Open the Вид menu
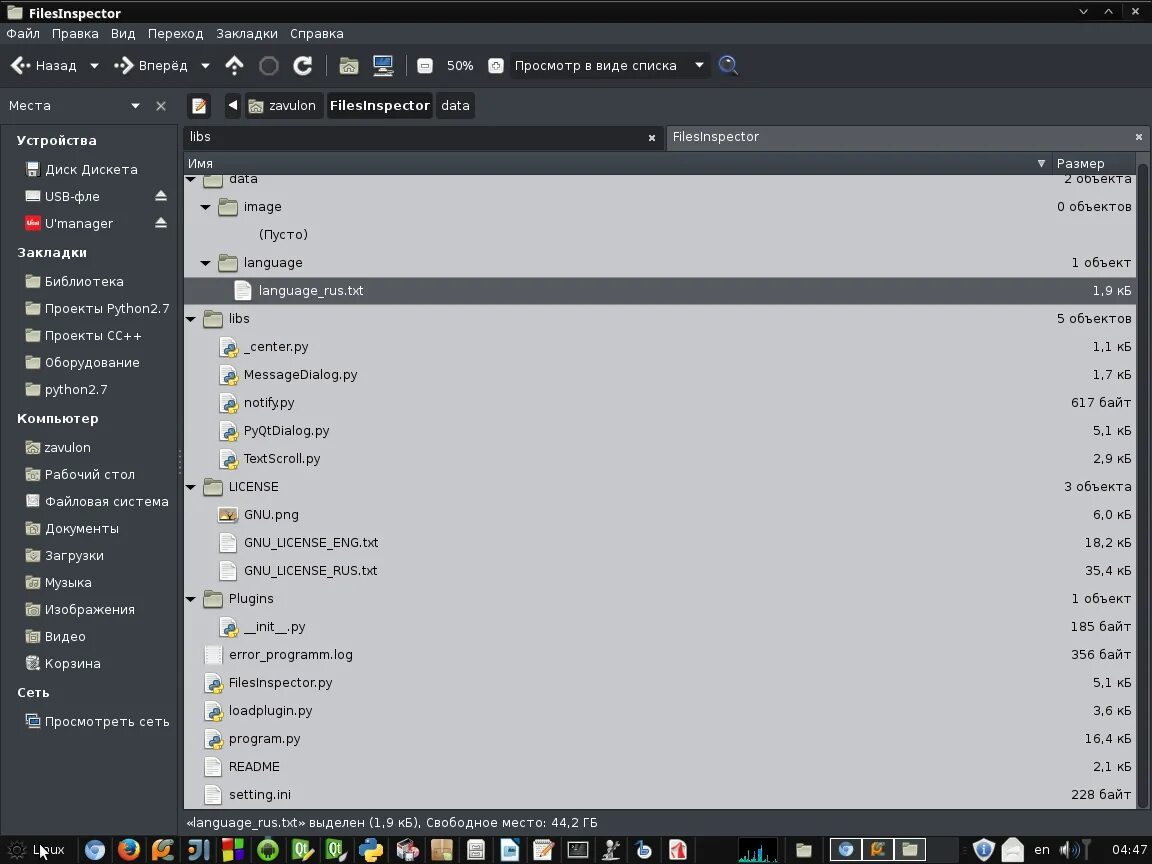This screenshot has height=864, width=1152. (123, 34)
